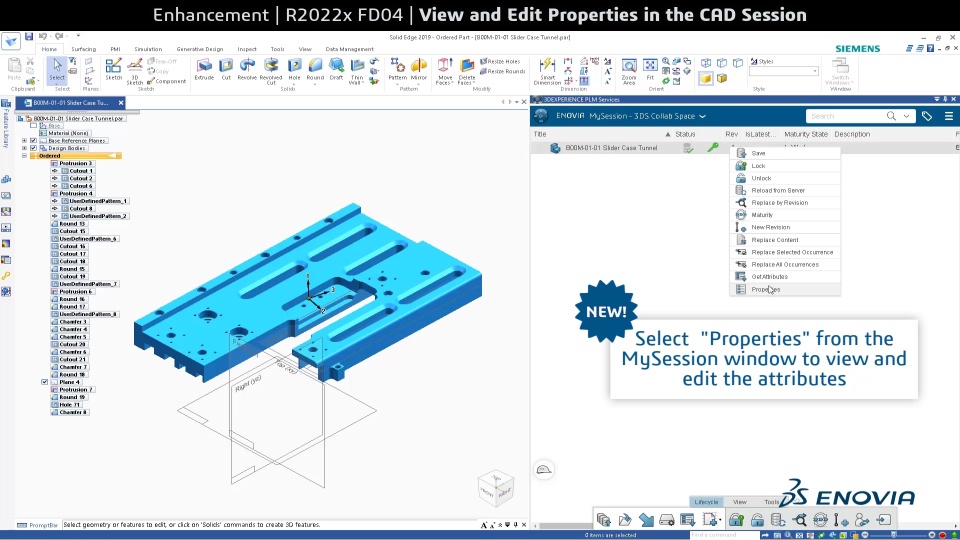
Task: Click the Select arrow tool
Action: pyautogui.click(x=57, y=69)
